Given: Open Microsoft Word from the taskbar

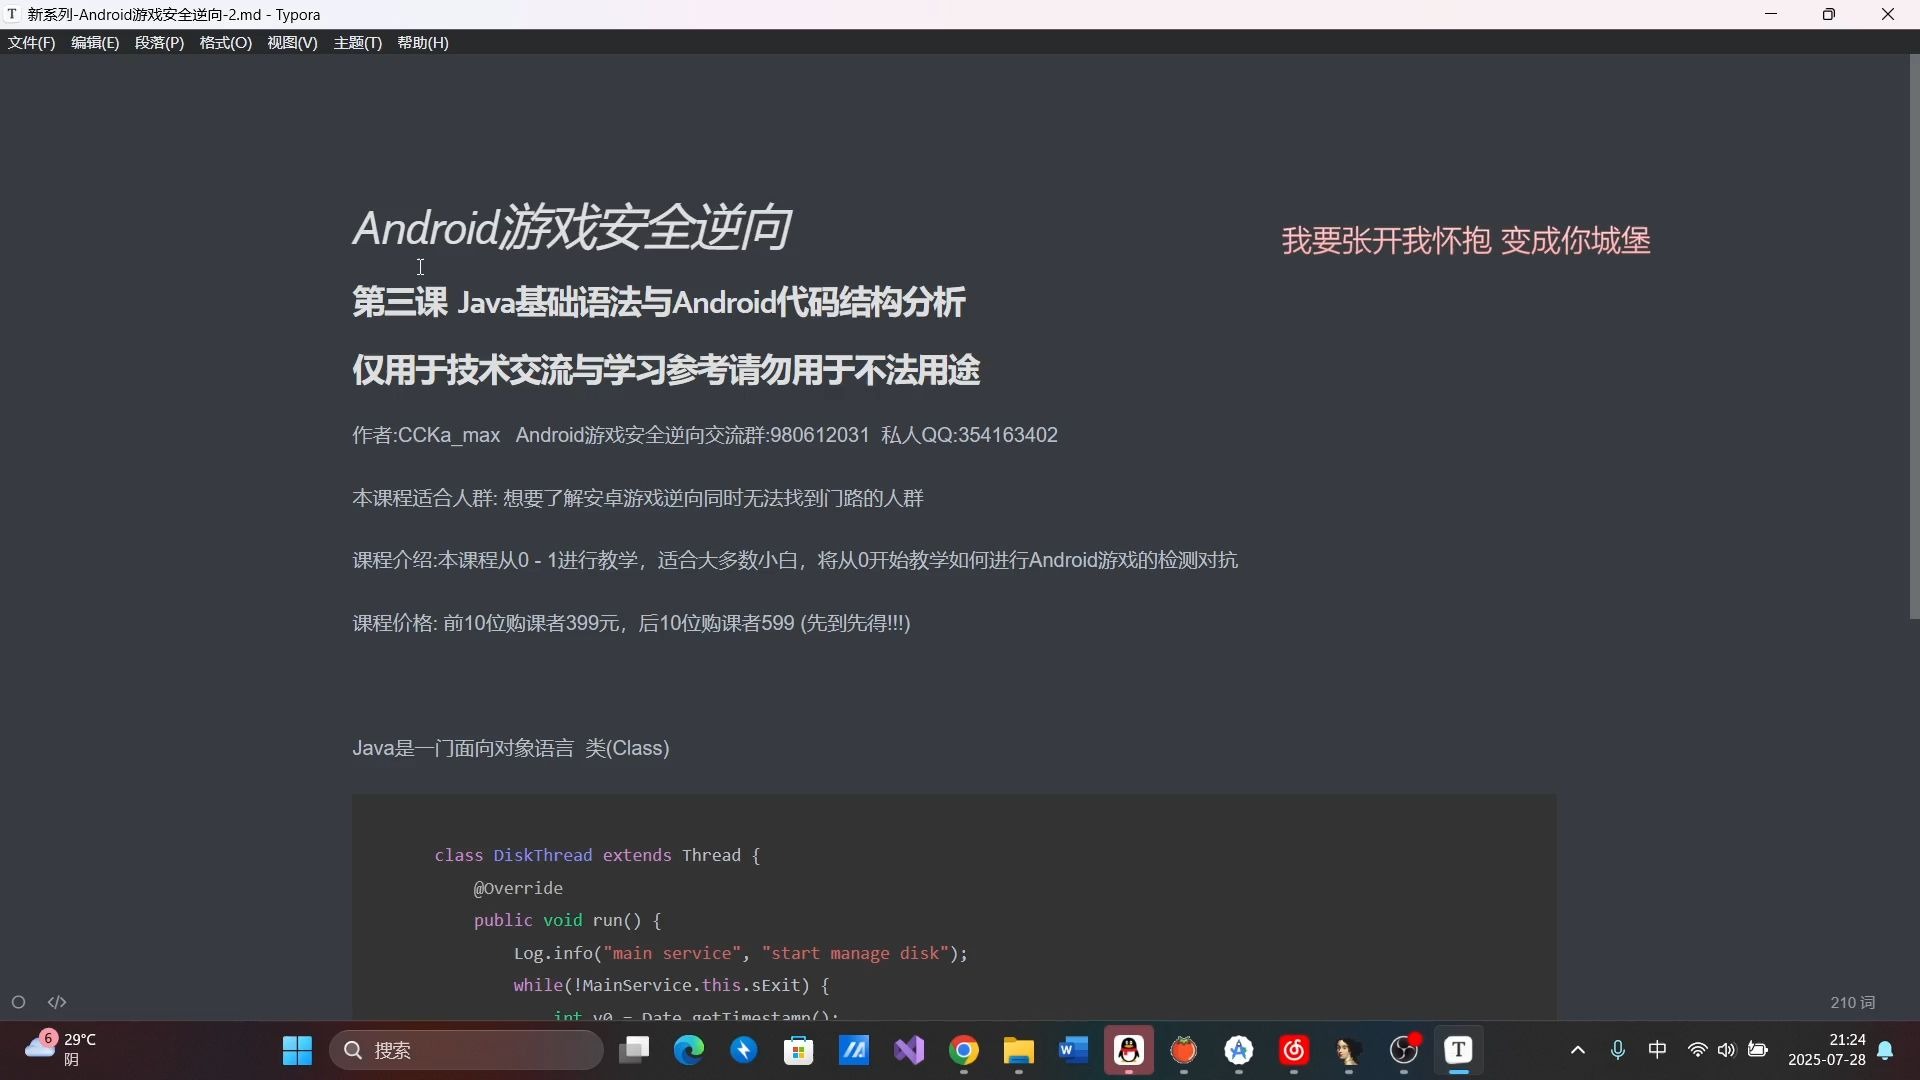Looking at the screenshot, I should pyautogui.click(x=1072, y=1050).
